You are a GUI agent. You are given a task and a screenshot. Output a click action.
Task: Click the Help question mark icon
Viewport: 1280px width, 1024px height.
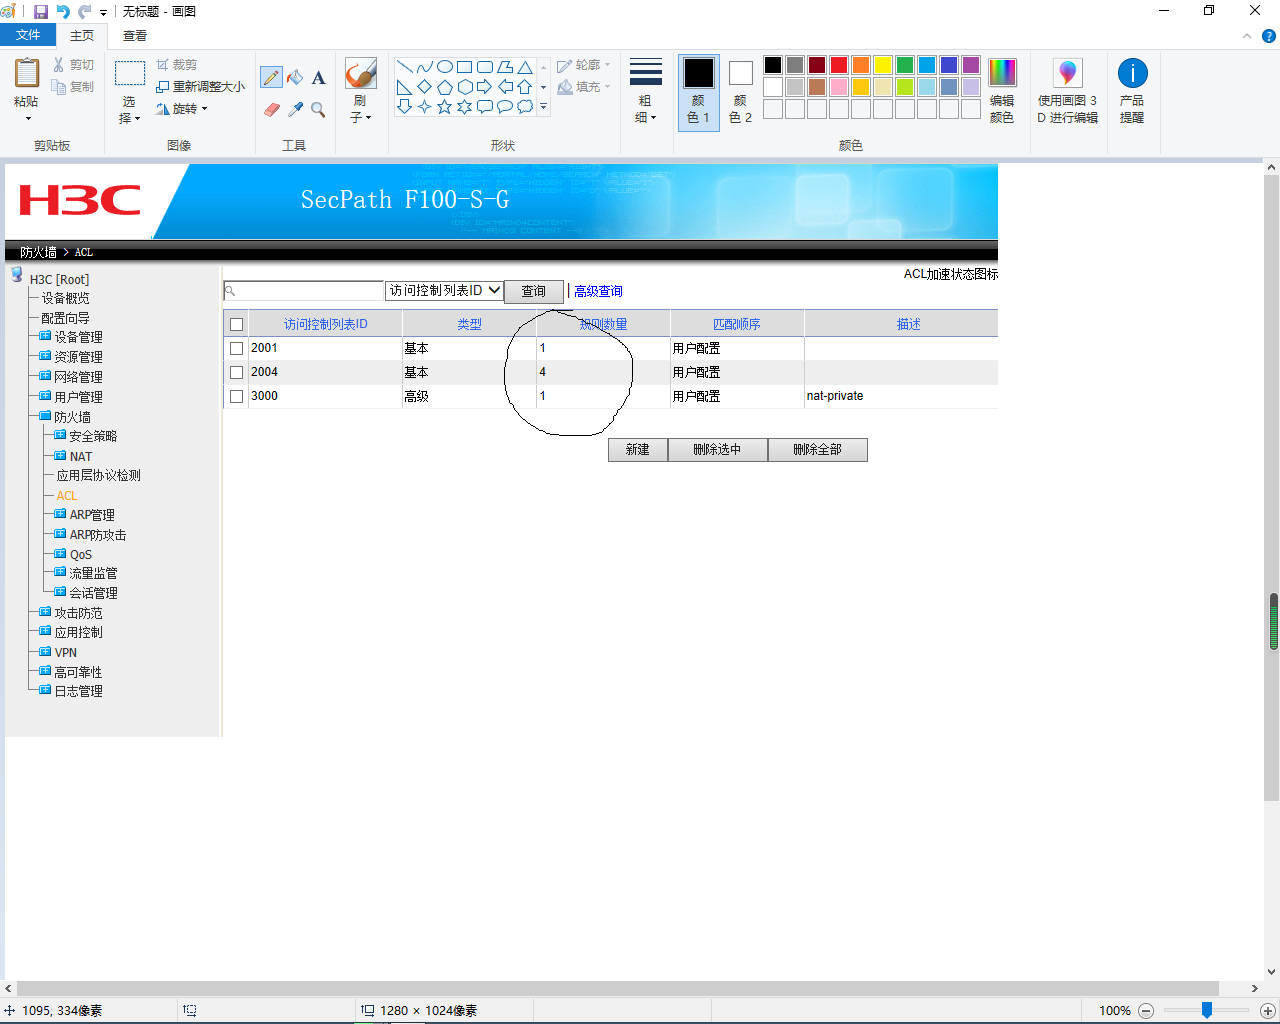coord(1268,36)
